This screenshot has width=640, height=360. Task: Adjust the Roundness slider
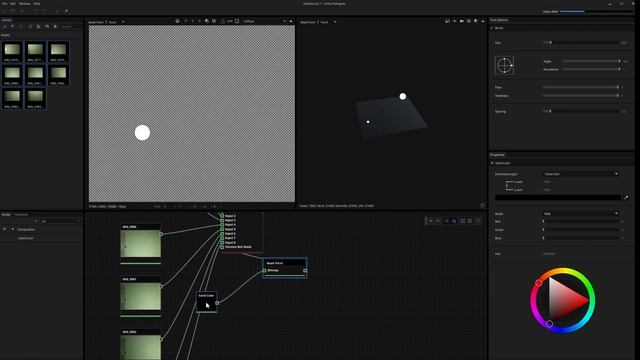click(x=591, y=69)
